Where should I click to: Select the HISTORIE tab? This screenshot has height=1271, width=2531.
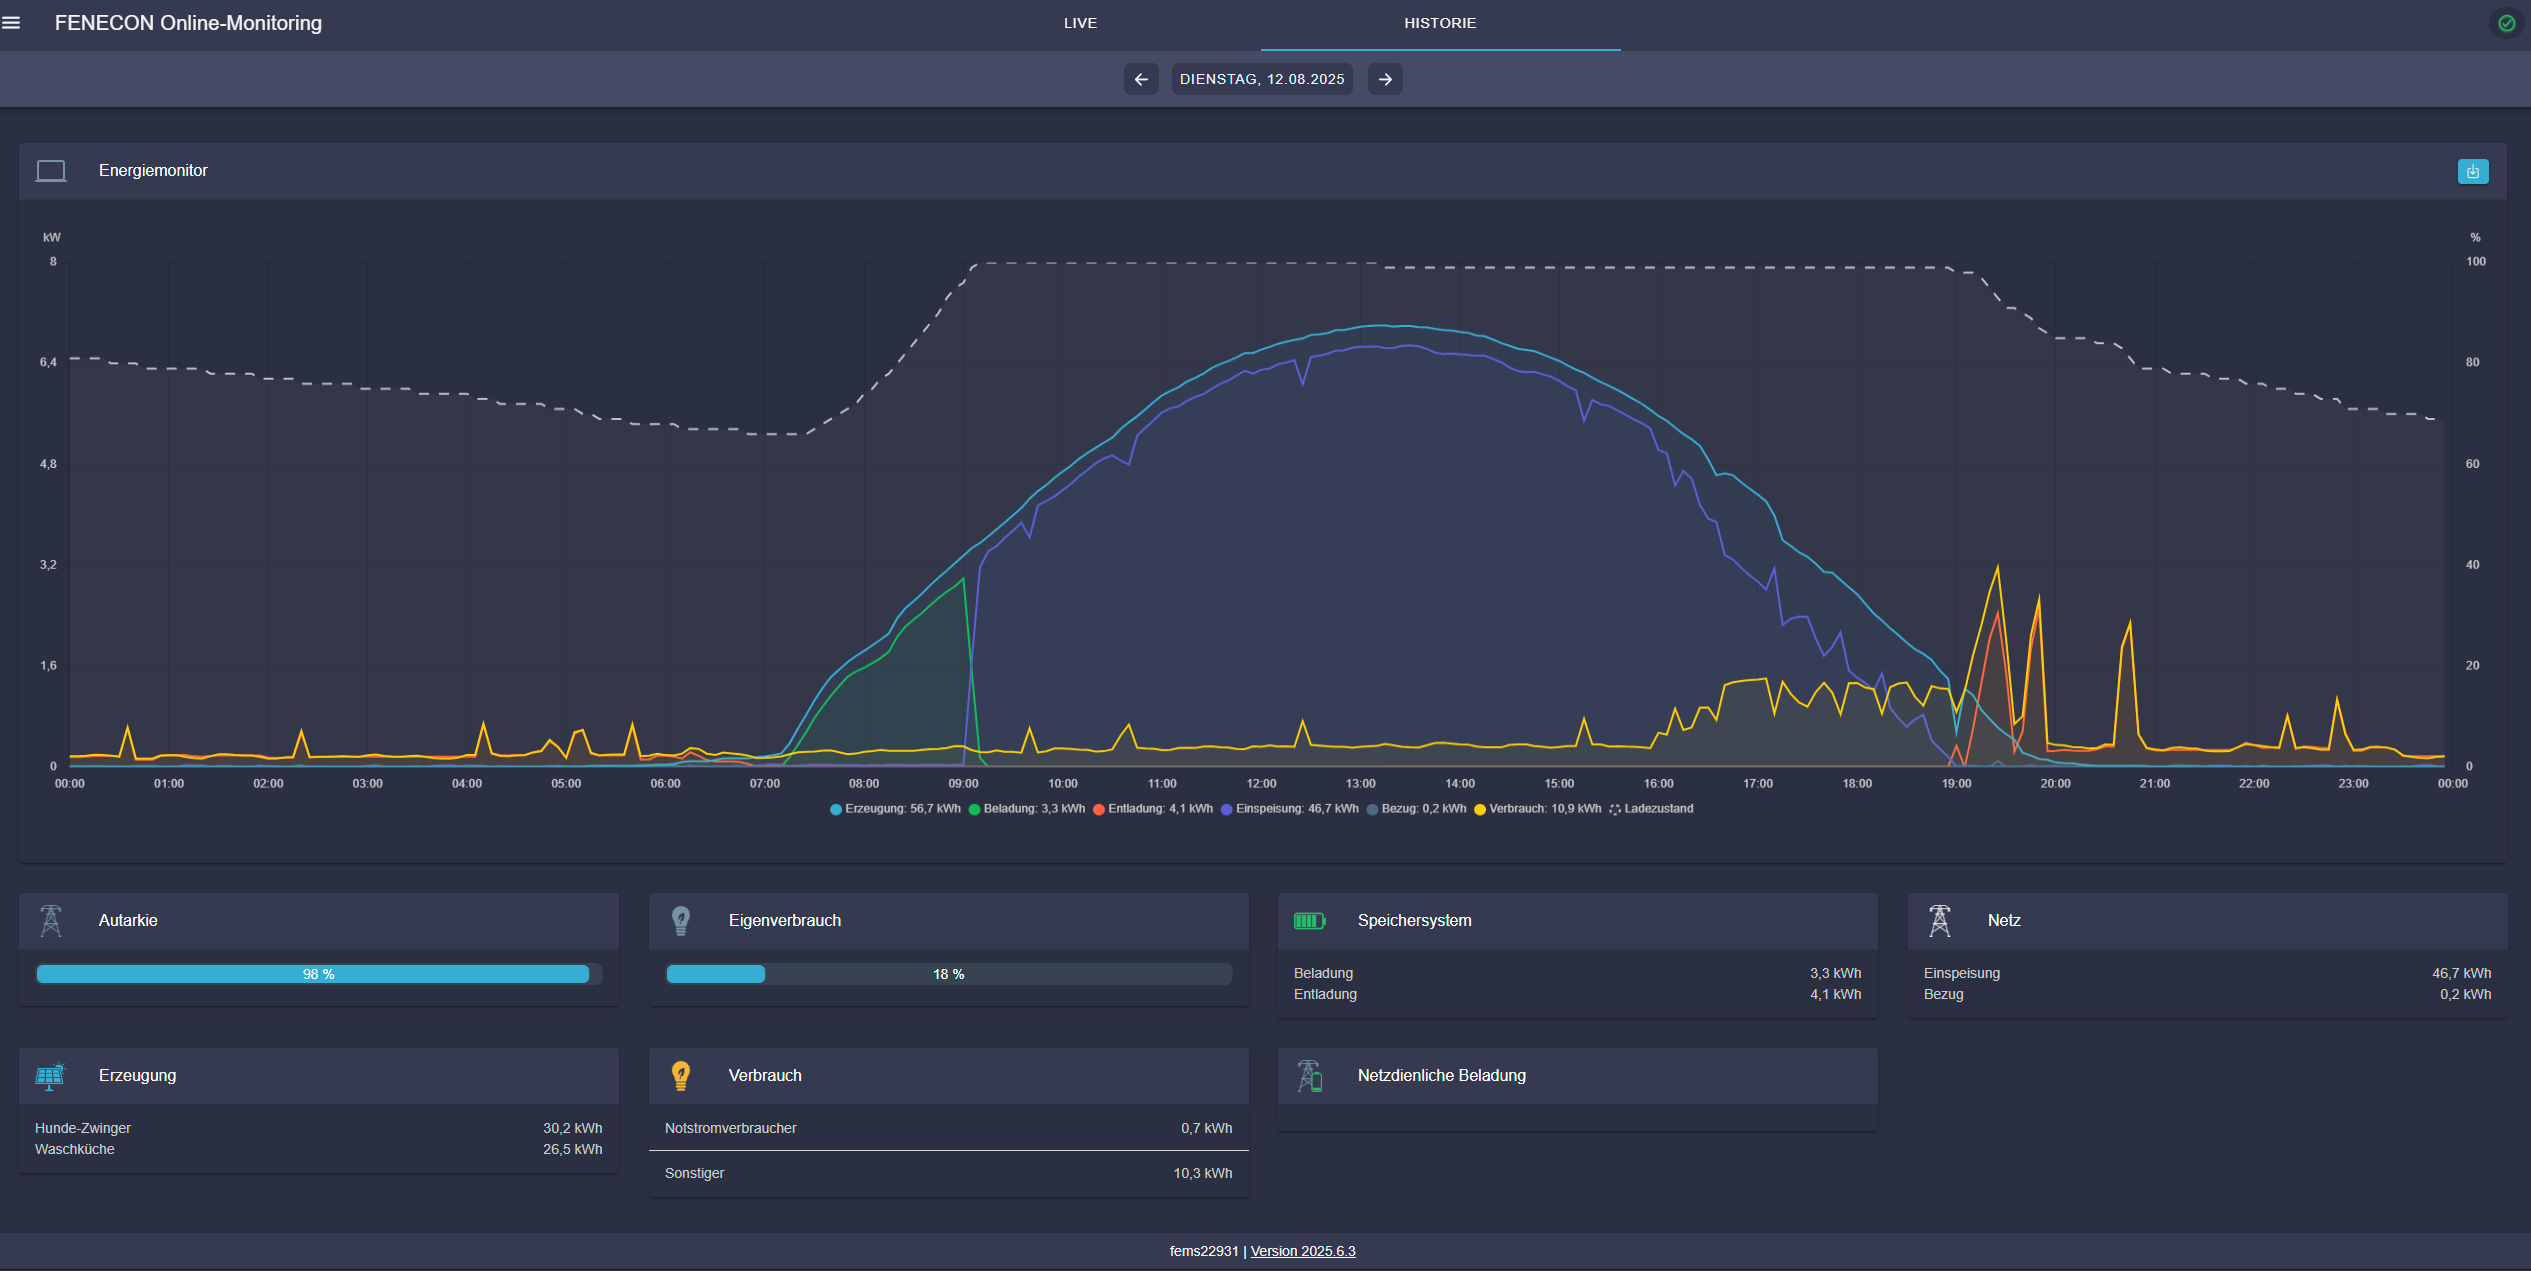point(1440,23)
